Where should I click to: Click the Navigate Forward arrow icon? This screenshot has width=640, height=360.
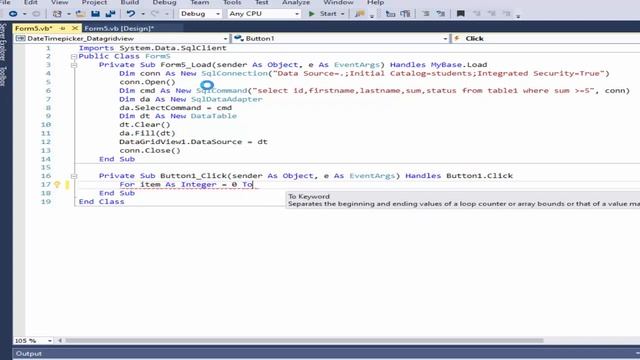[36, 14]
